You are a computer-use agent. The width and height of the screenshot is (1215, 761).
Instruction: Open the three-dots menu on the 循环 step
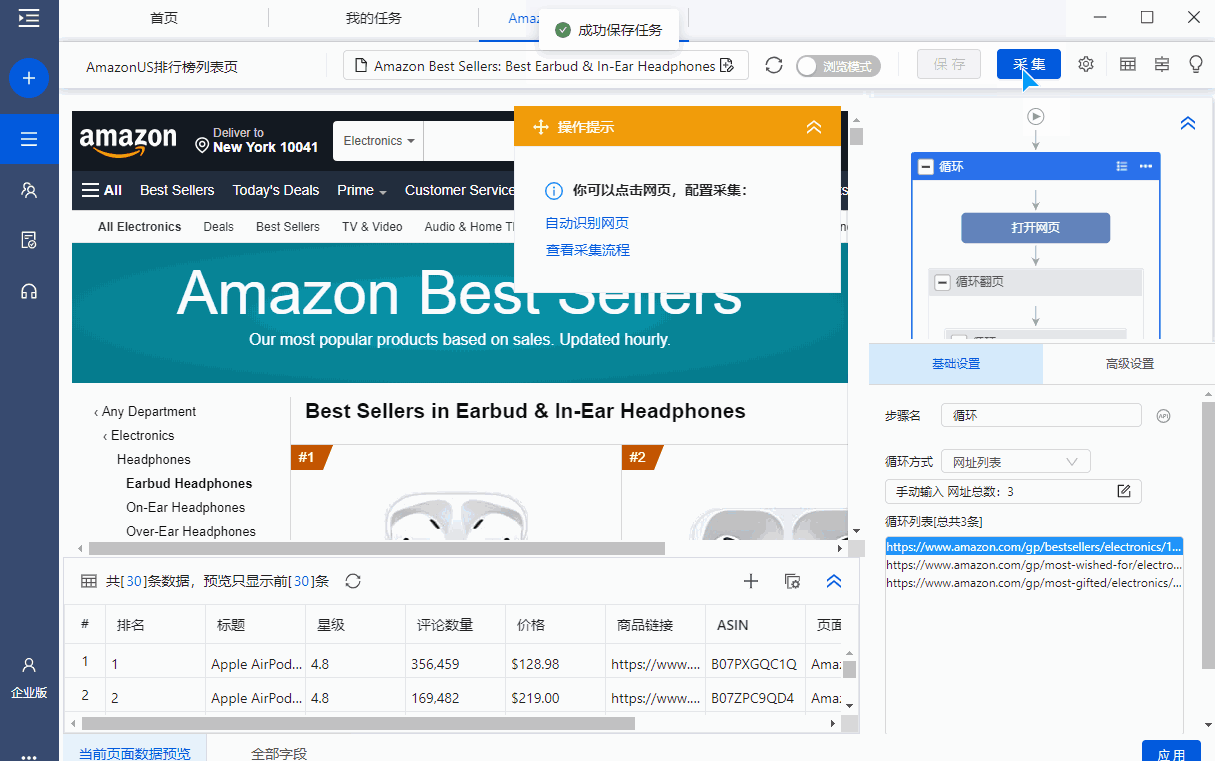coord(1146,166)
